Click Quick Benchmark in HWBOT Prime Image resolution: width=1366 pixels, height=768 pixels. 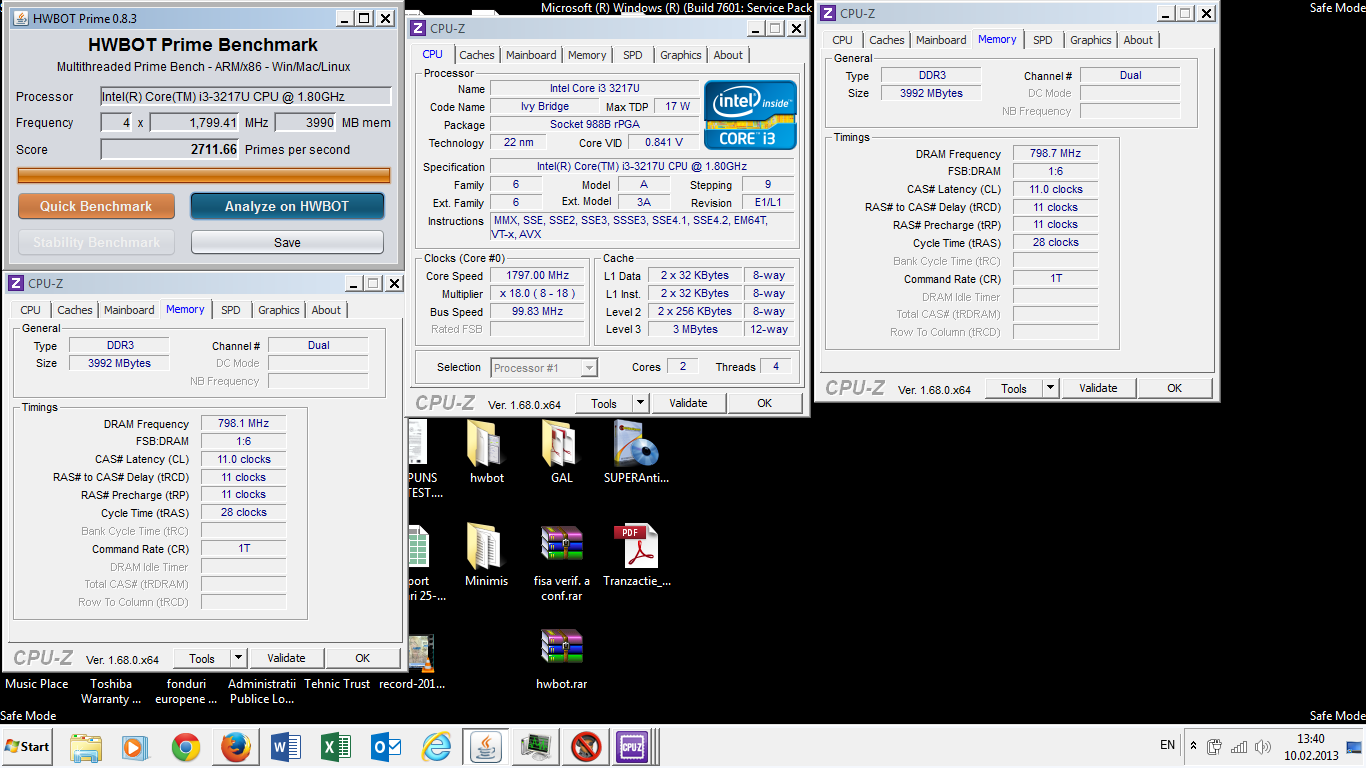[96, 206]
